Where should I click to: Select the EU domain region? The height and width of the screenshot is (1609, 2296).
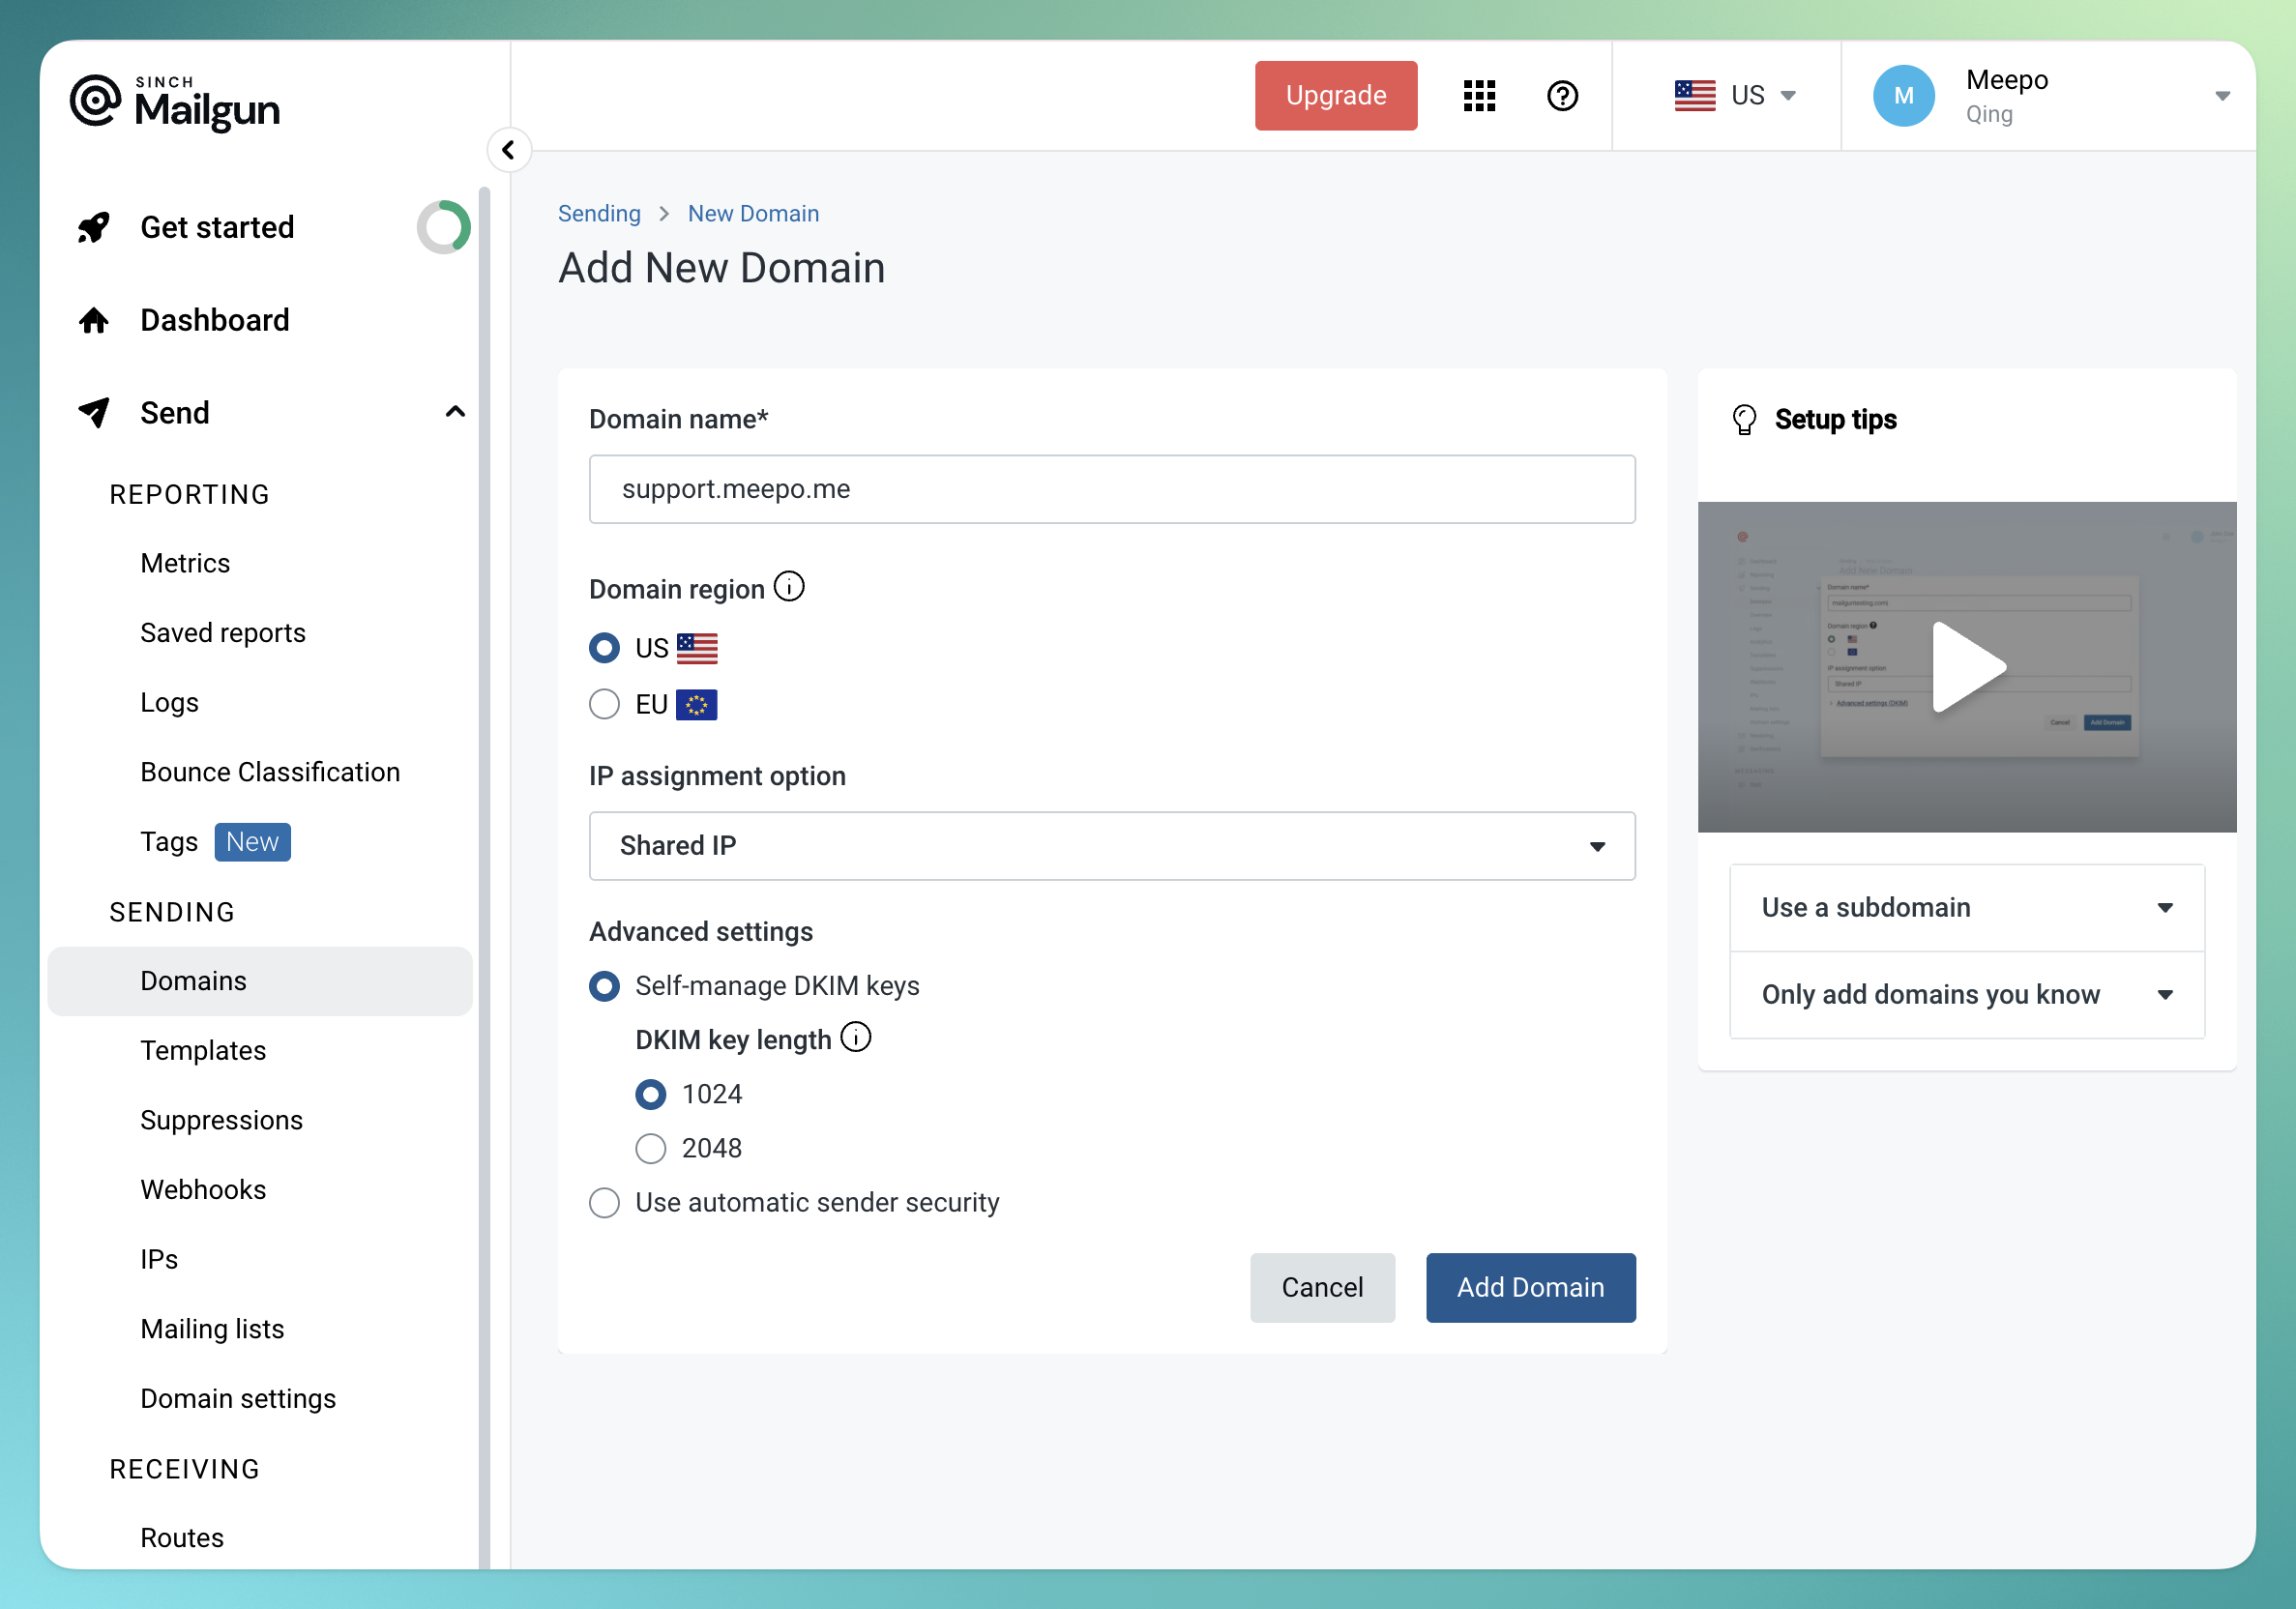click(x=604, y=705)
